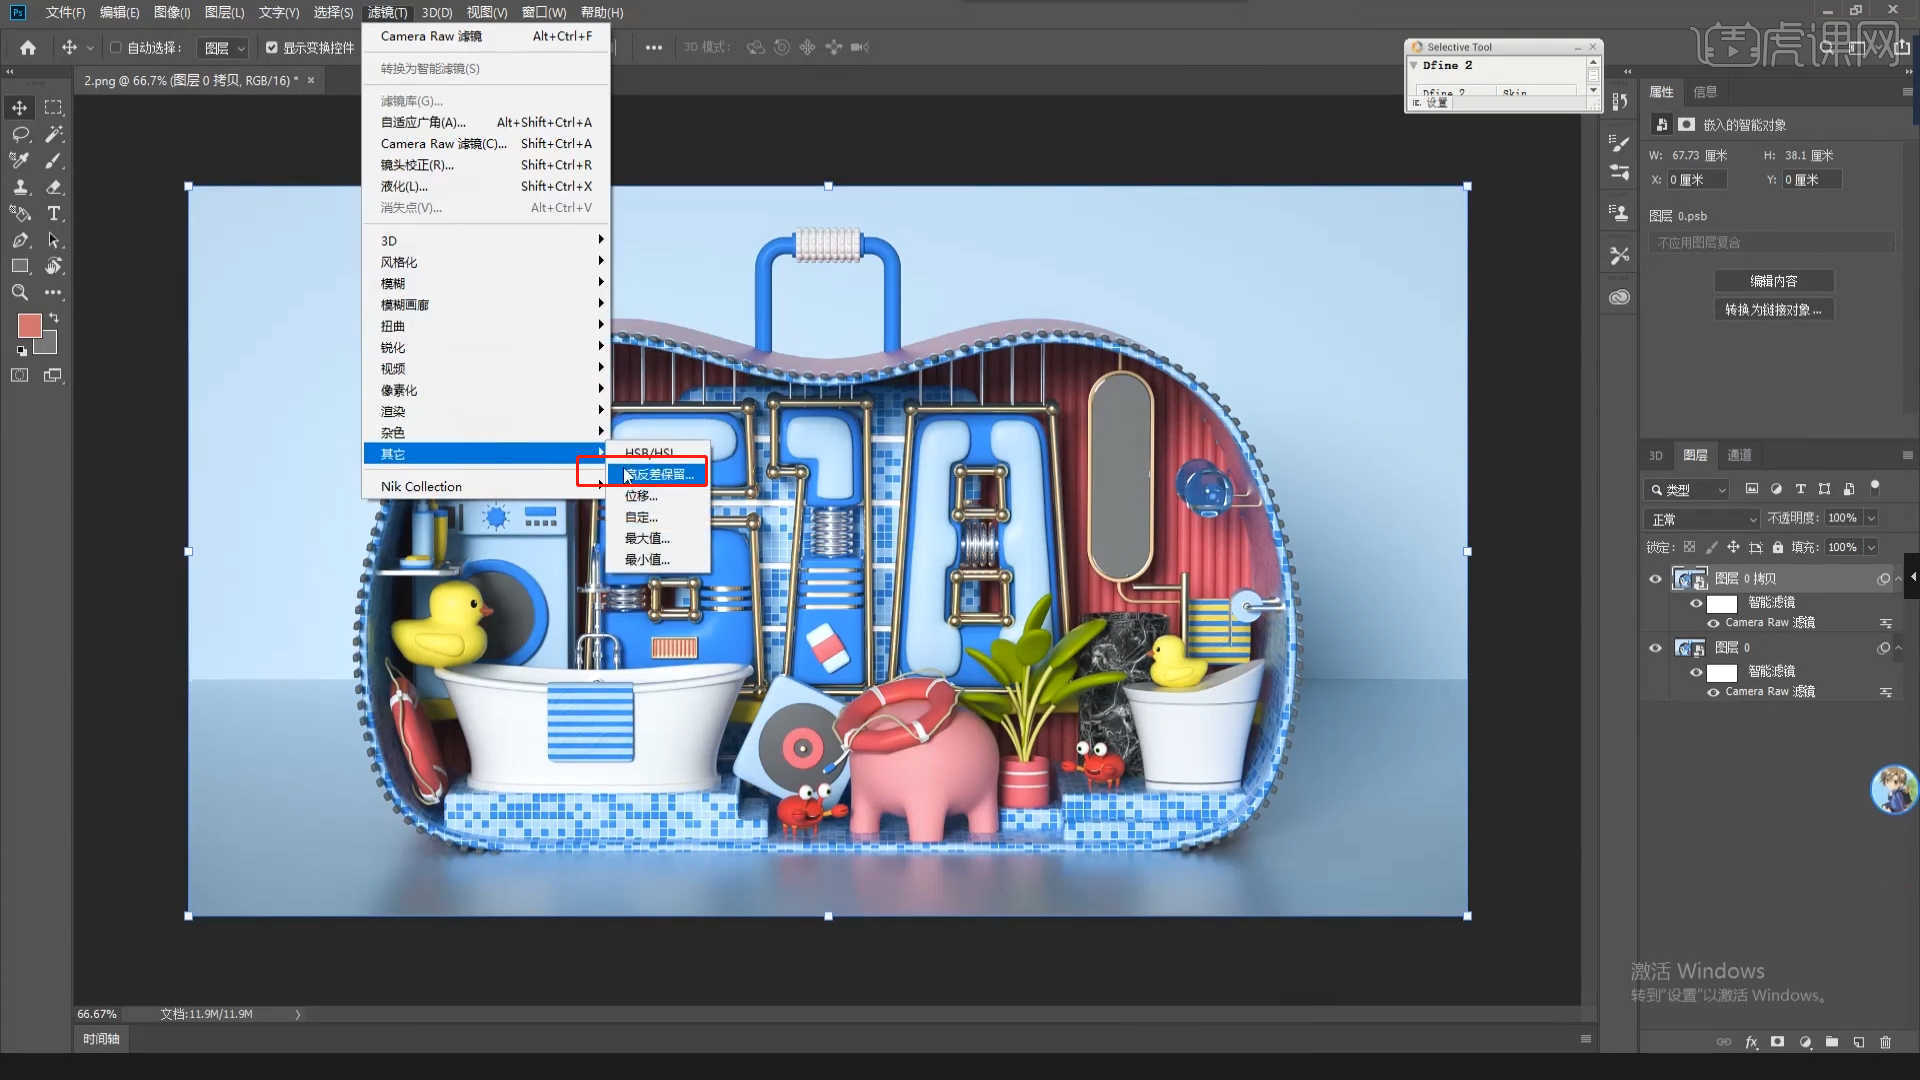Click the lock all layer icon

(x=1778, y=547)
